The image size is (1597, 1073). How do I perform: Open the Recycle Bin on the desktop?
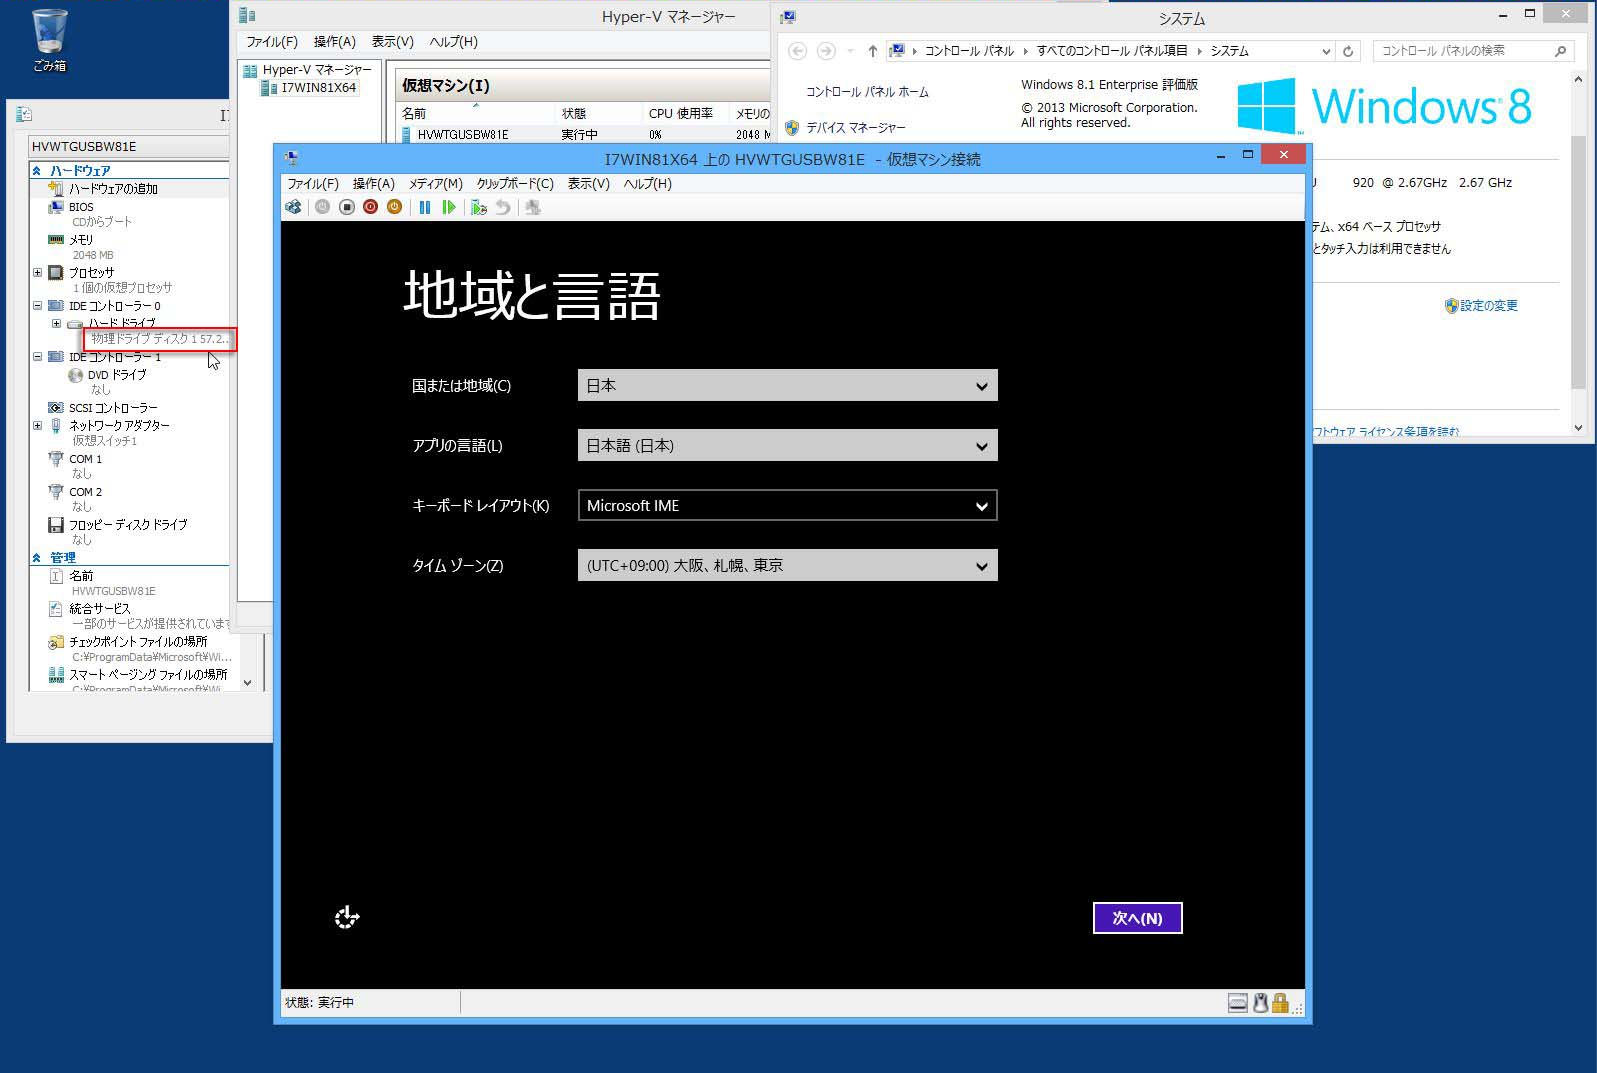coord(49,40)
